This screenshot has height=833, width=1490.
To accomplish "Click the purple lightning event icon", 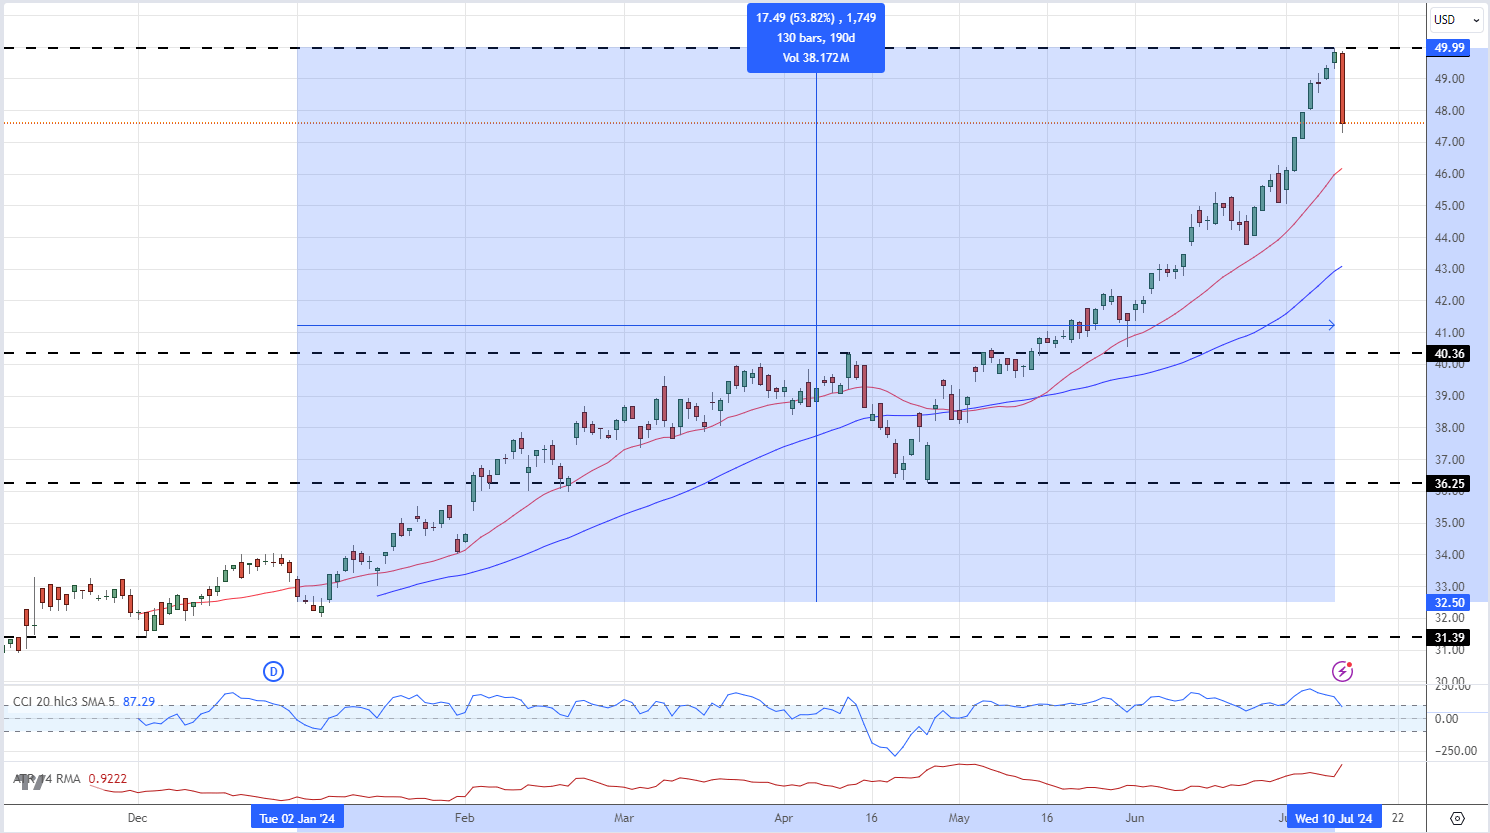I will coord(1342,671).
